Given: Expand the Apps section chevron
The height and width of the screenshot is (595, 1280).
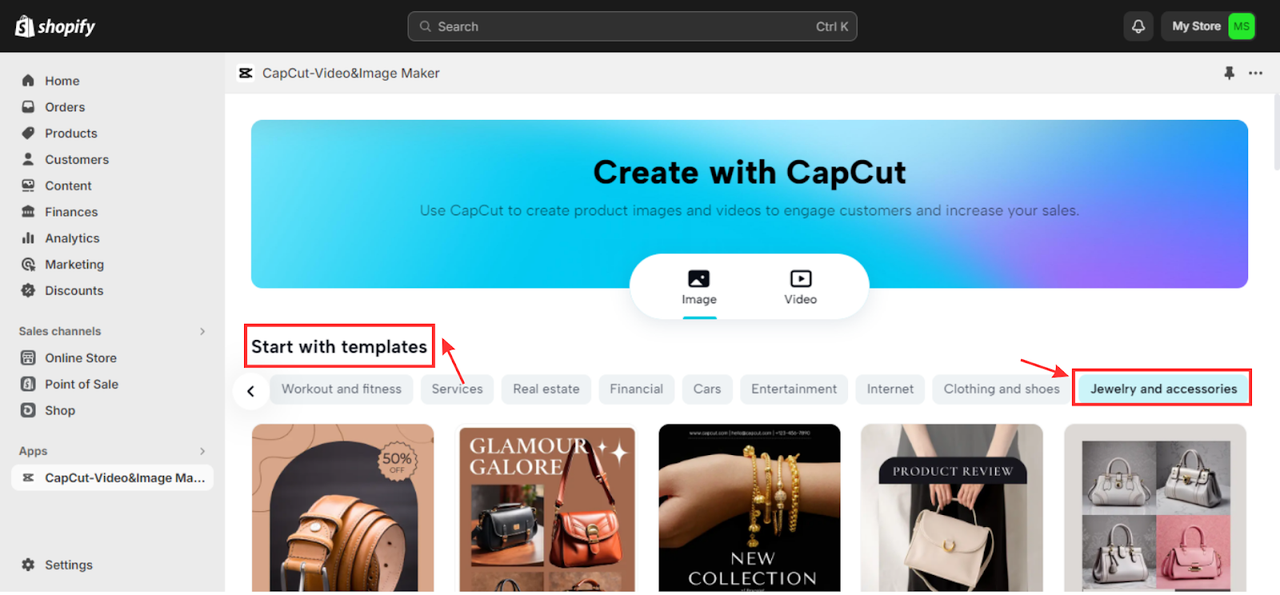Looking at the screenshot, I should tap(202, 451).
